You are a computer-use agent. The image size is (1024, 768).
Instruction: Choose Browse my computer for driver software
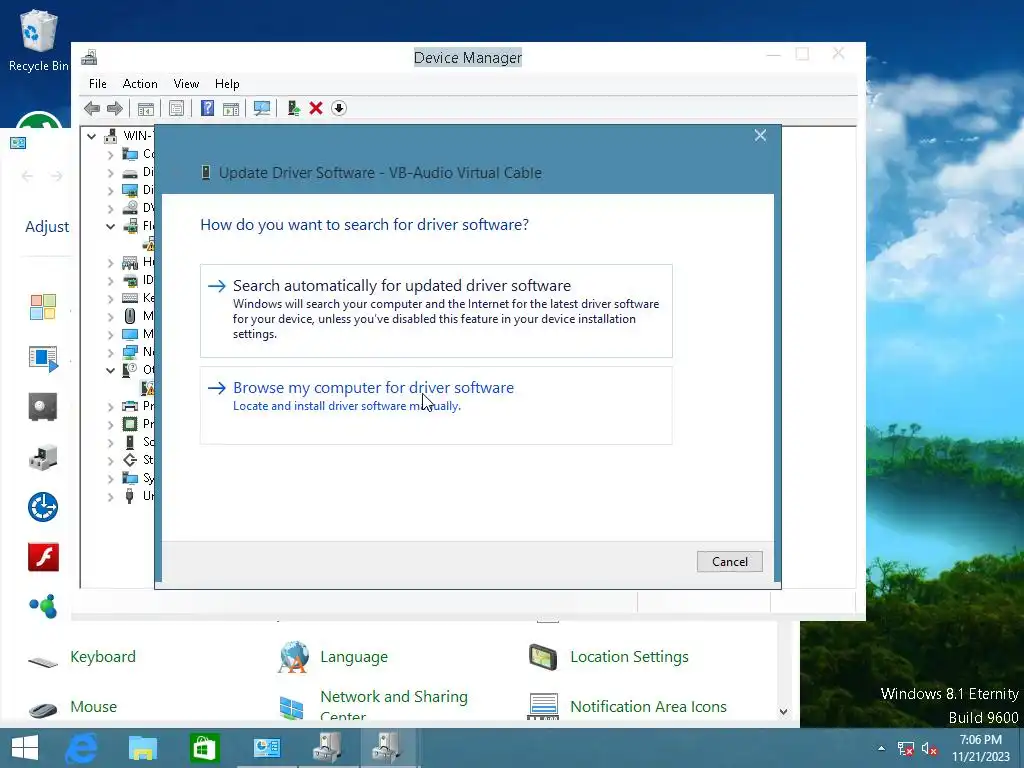pyautogui.click(x=436, y=406)
